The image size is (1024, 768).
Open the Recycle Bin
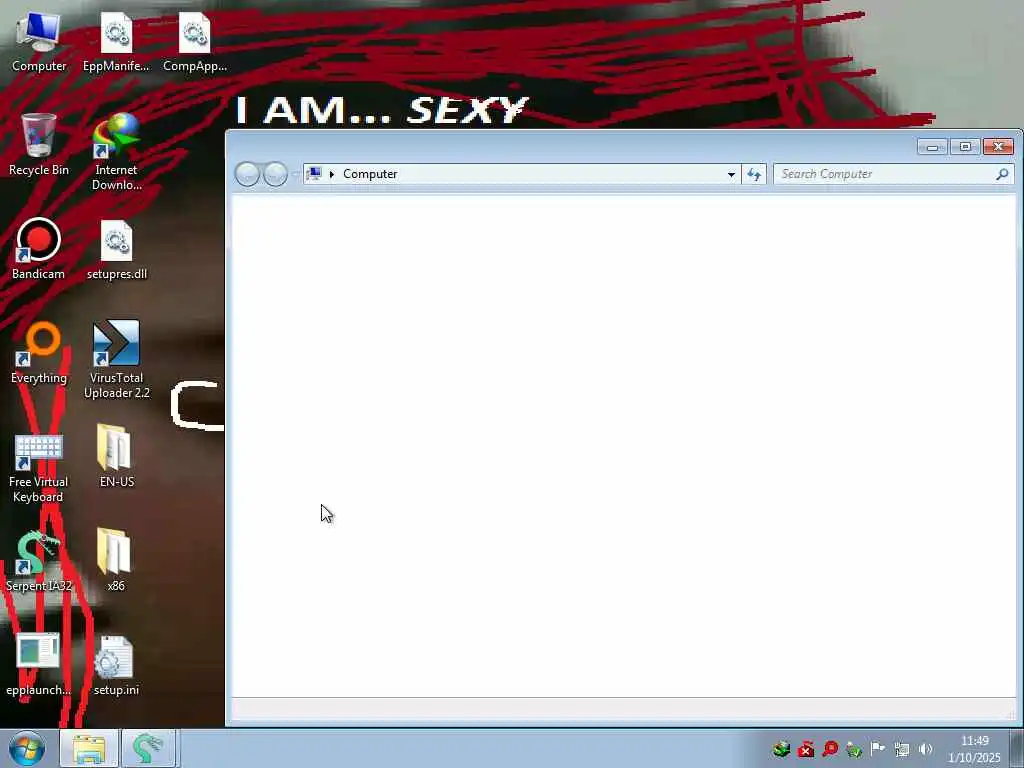tap(39, 145)
